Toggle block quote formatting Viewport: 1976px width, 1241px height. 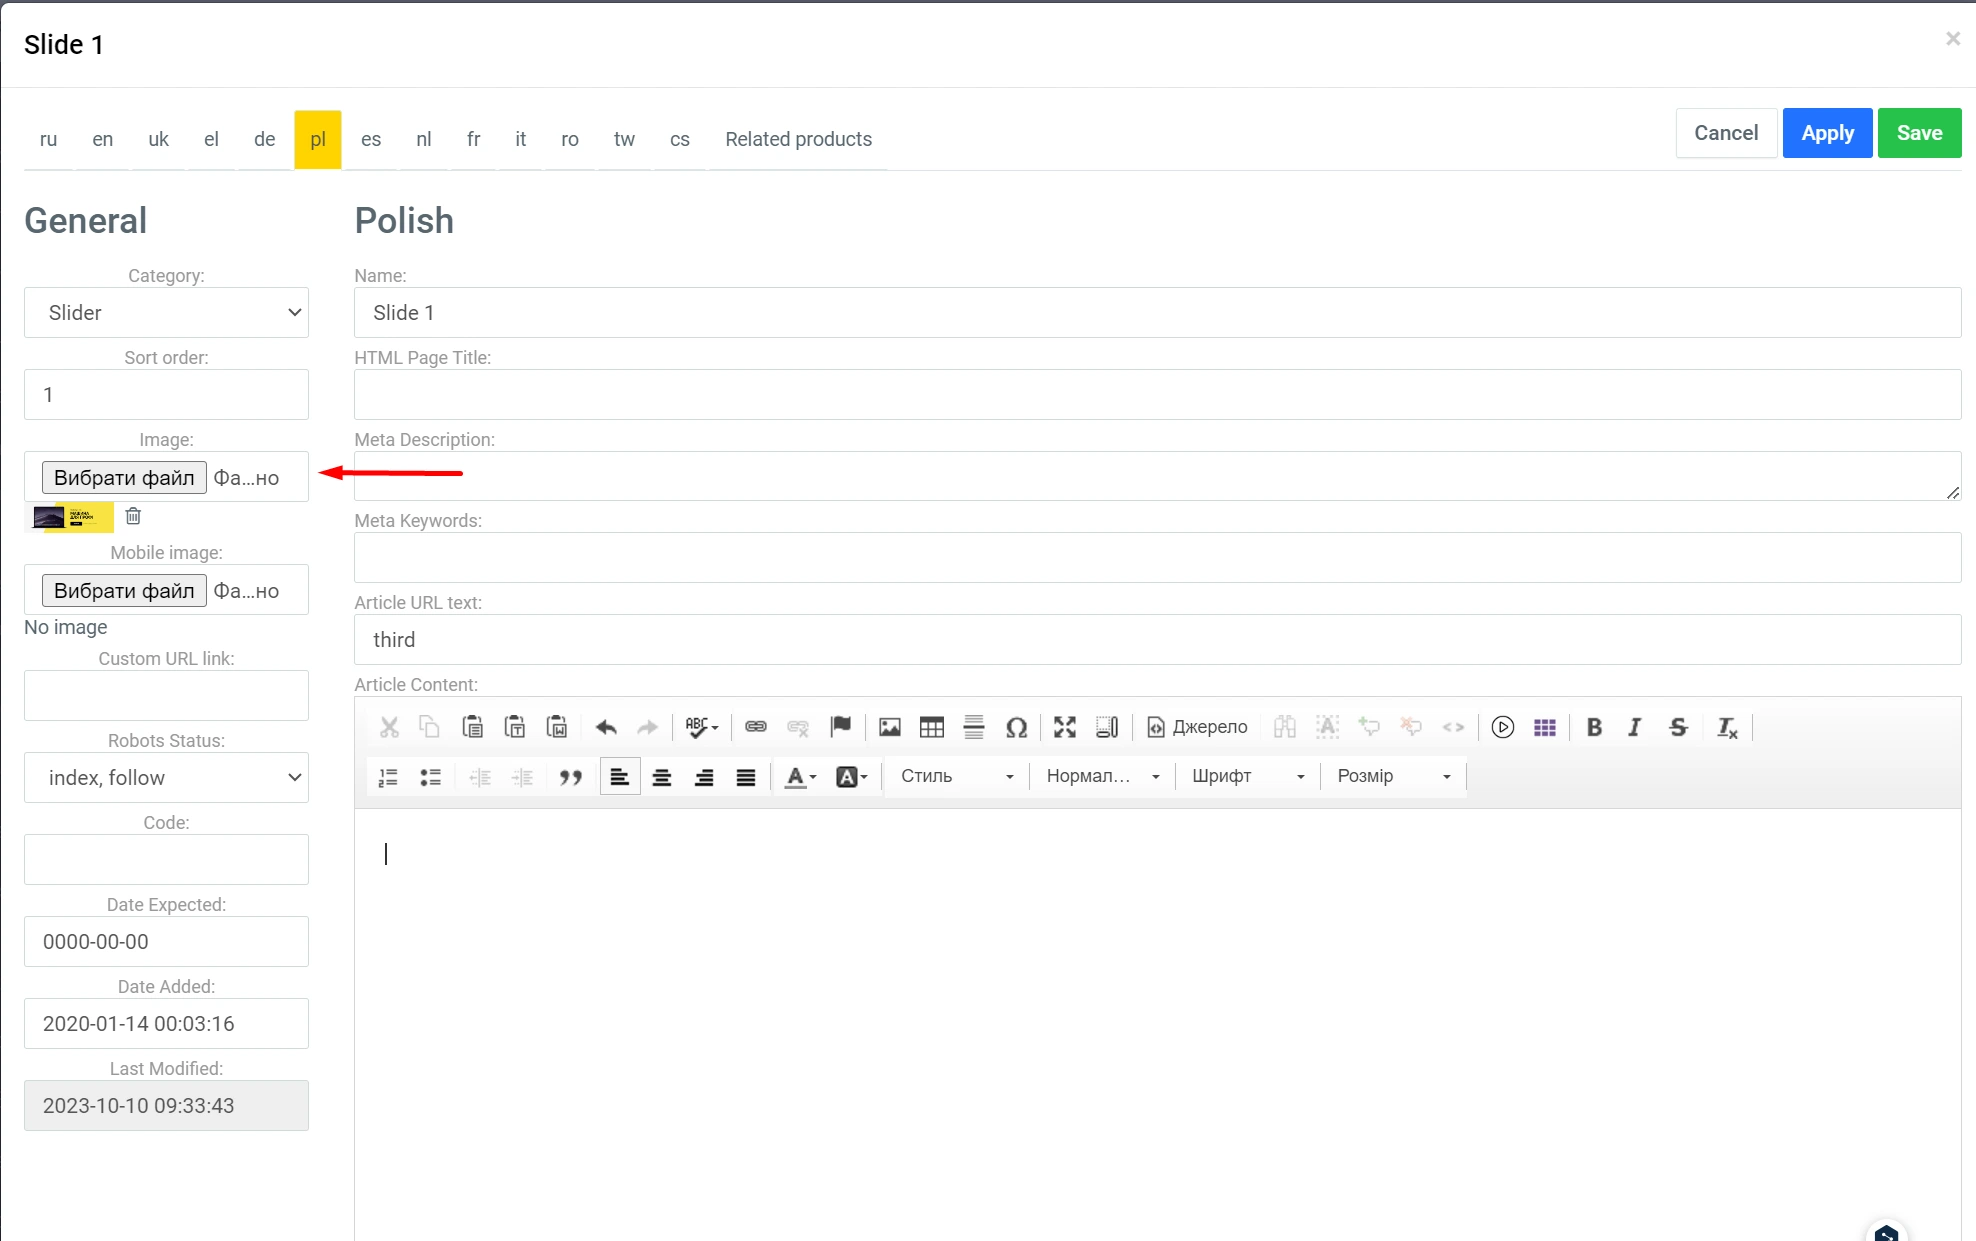(570, 777)
